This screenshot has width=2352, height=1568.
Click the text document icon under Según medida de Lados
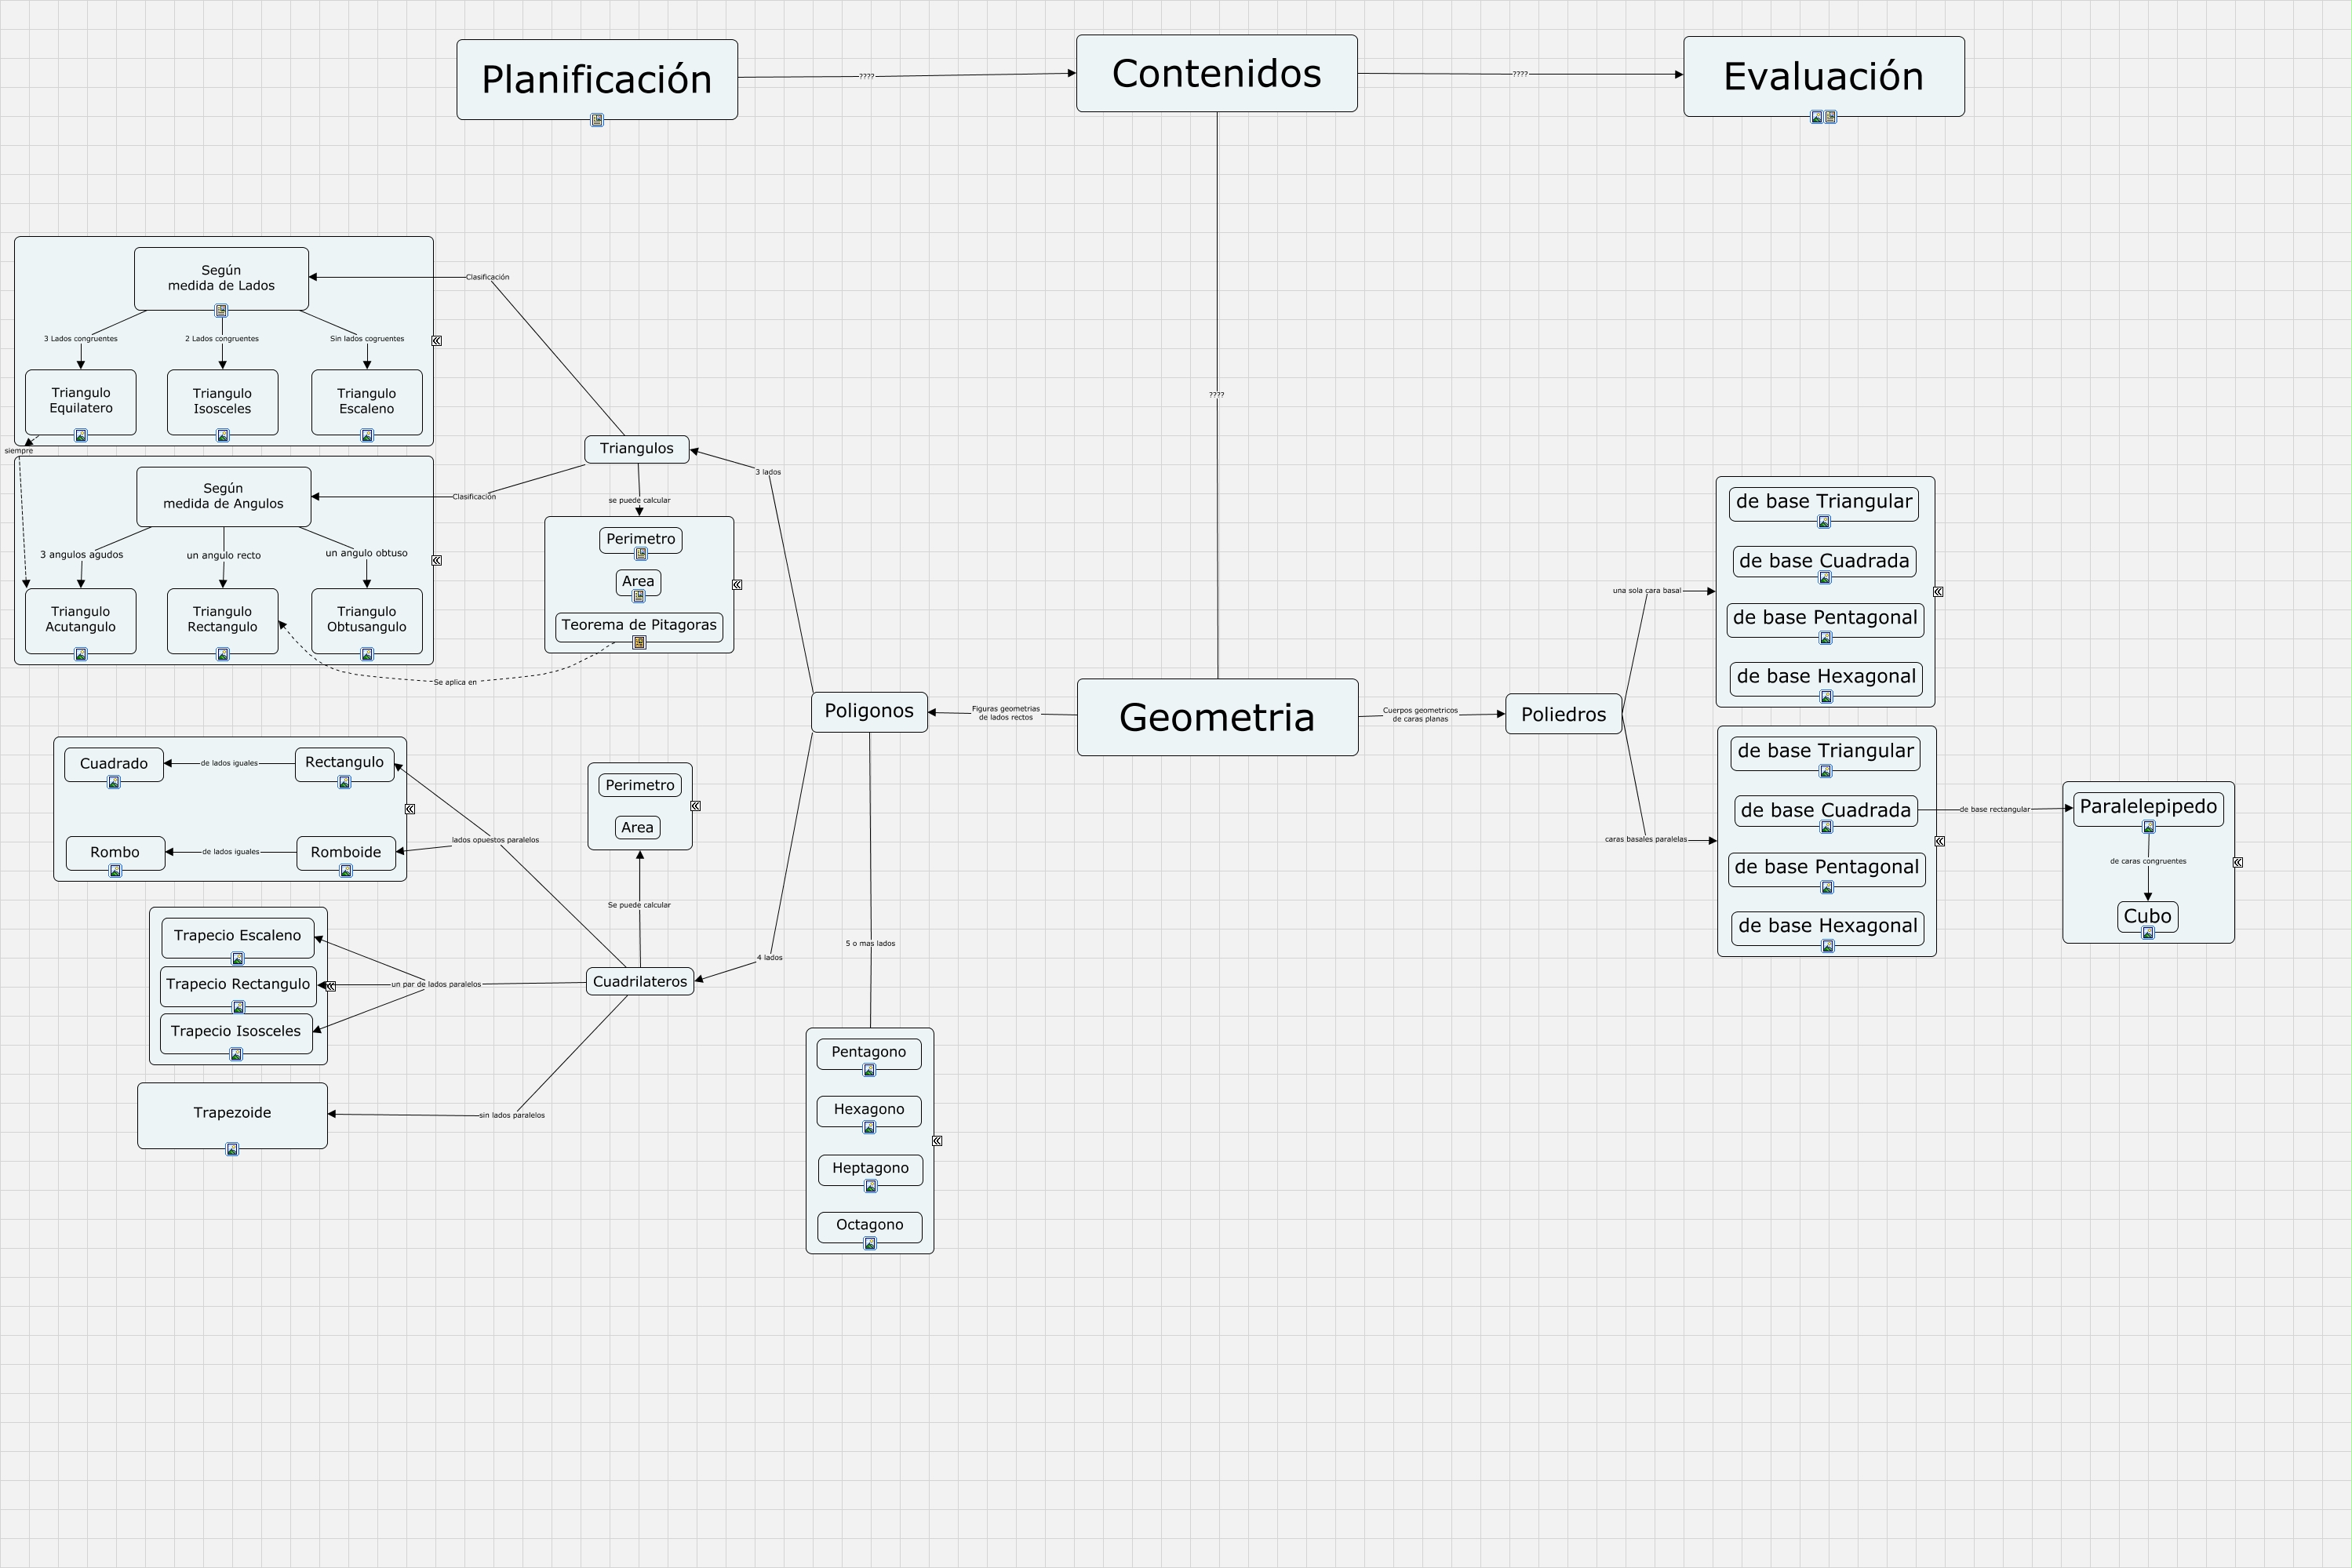[x=221, y=311]
